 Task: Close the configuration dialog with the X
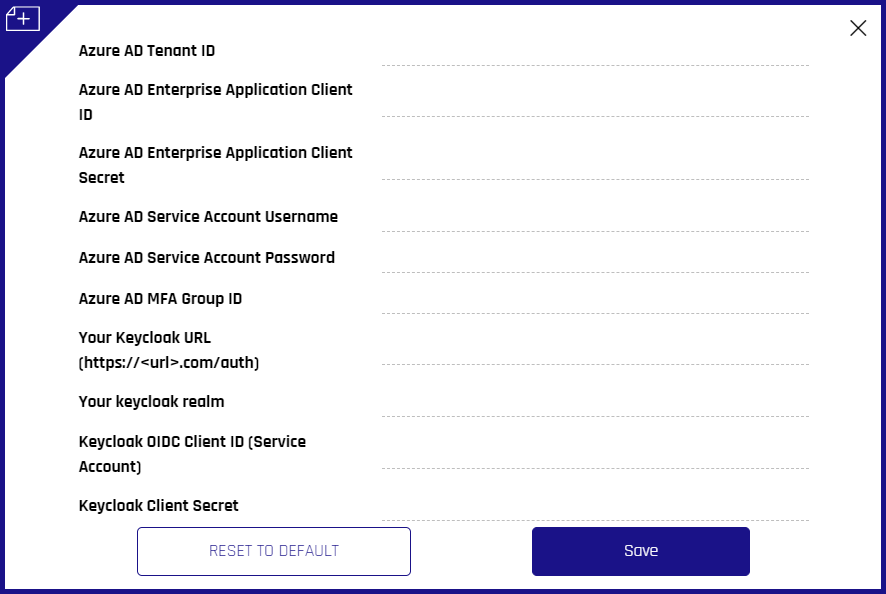point(858,28)
